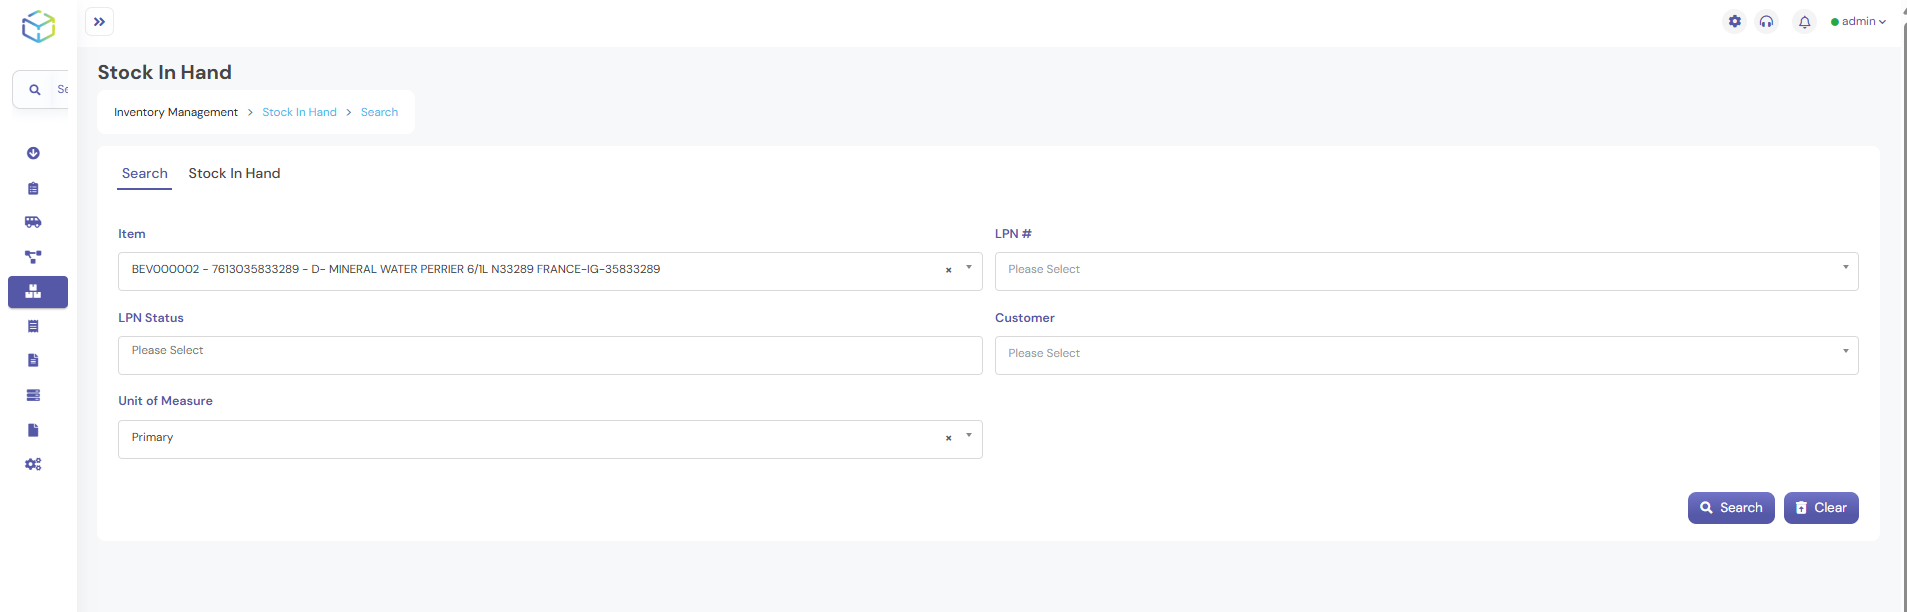Image resolution: width=1907 pixels, height=612 pixels.
Task: Open the gears configuration icon in sidebar
Action: point(33,464)
